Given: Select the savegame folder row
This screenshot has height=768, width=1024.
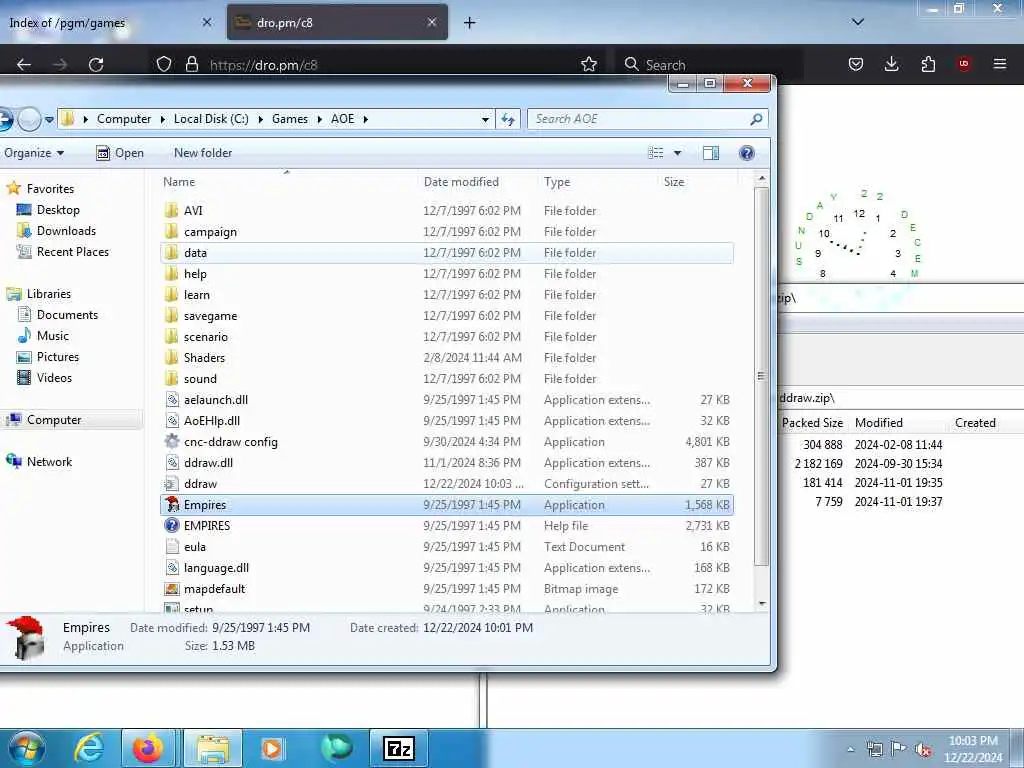Looking at the screenshot, I should 447,315.
